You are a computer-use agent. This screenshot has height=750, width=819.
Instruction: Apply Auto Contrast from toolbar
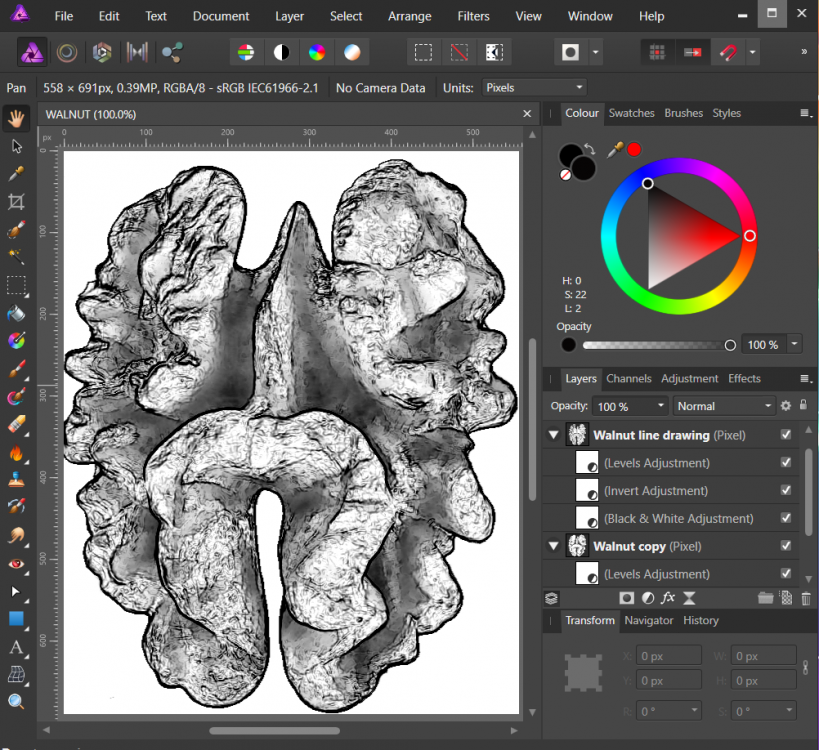tap(282, 52)
